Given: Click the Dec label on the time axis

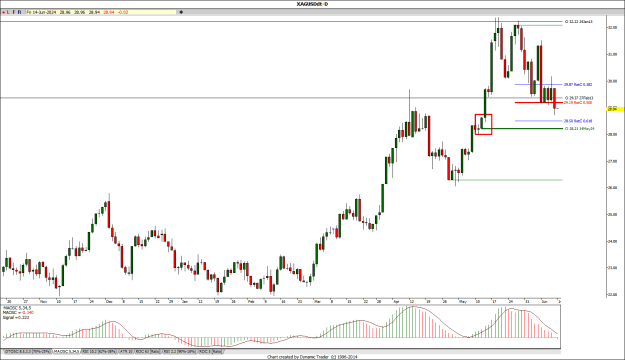Looking at the screenshot, I should (108, 302).
